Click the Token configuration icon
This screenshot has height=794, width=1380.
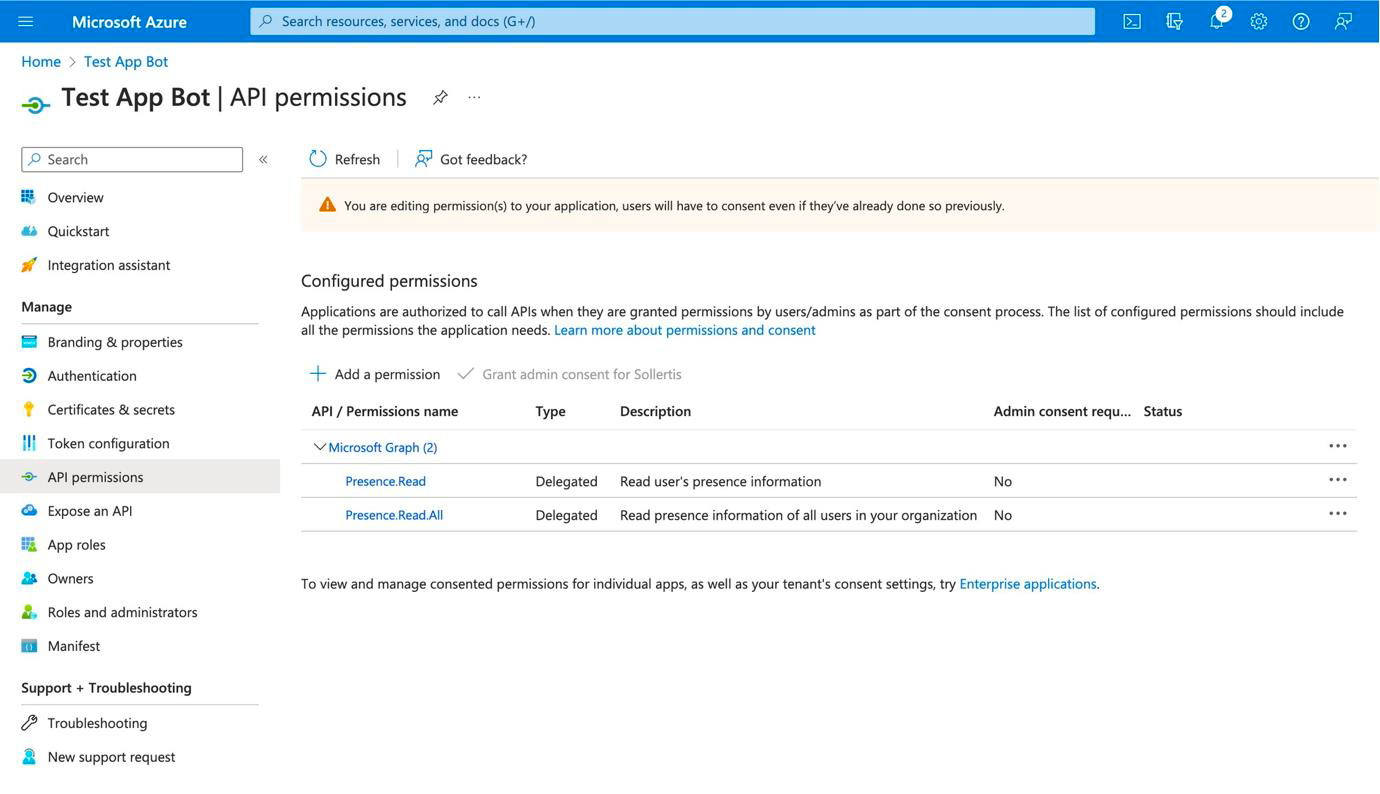click(28, 443)
